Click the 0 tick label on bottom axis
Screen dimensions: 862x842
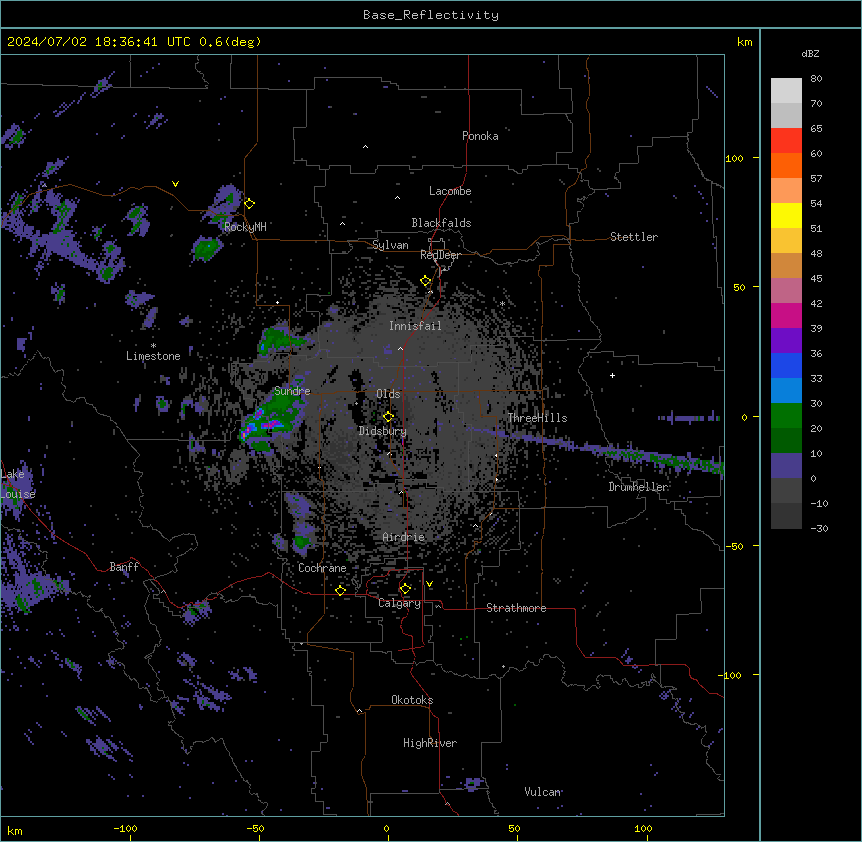point(386,828)
